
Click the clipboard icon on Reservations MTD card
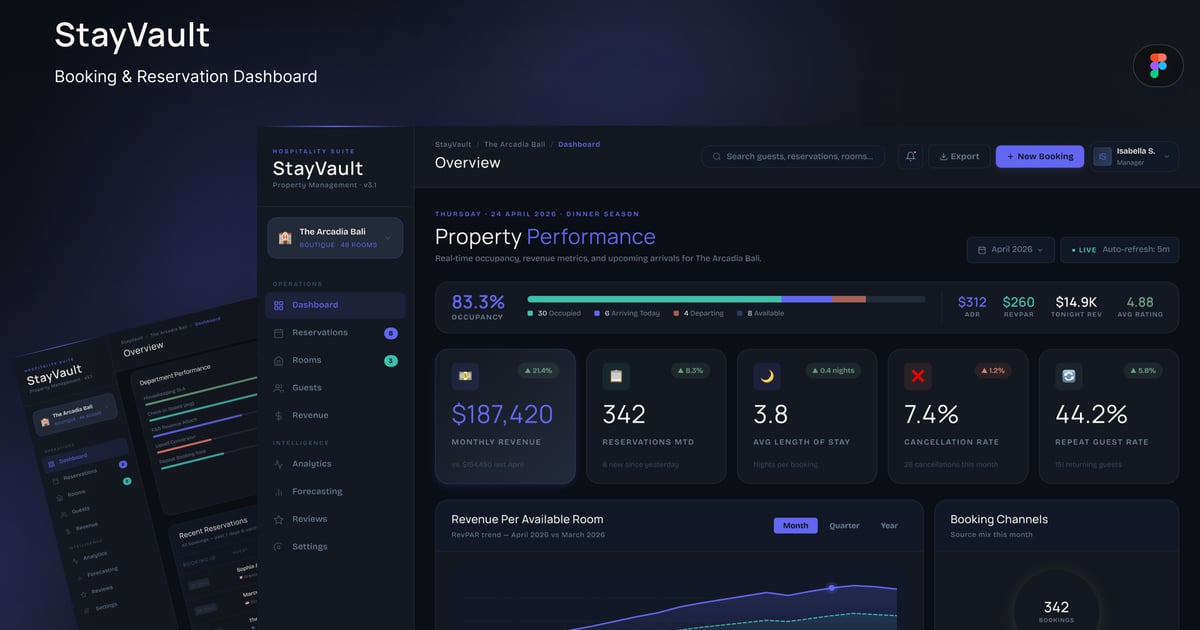[x=616, y=376]
